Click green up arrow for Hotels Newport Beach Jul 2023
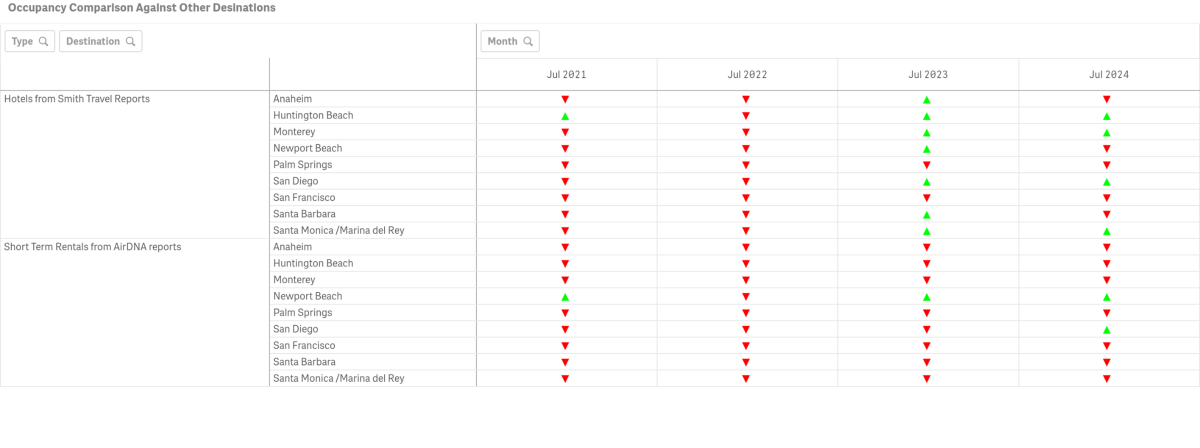 [x=927, y=149]
